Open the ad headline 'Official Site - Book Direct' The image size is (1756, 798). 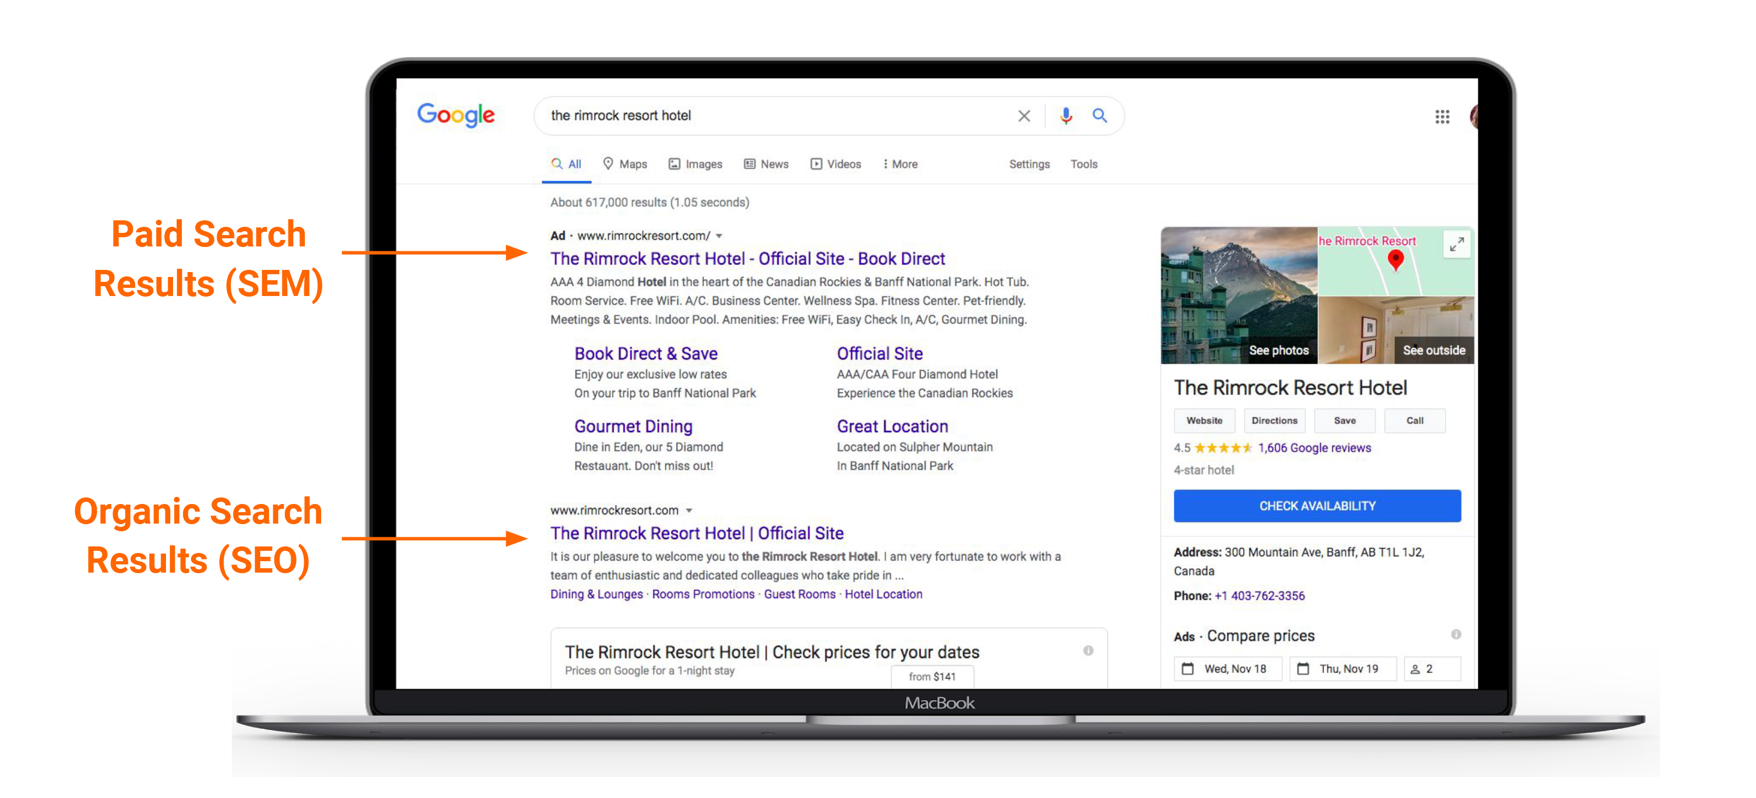tap(748, 259)
